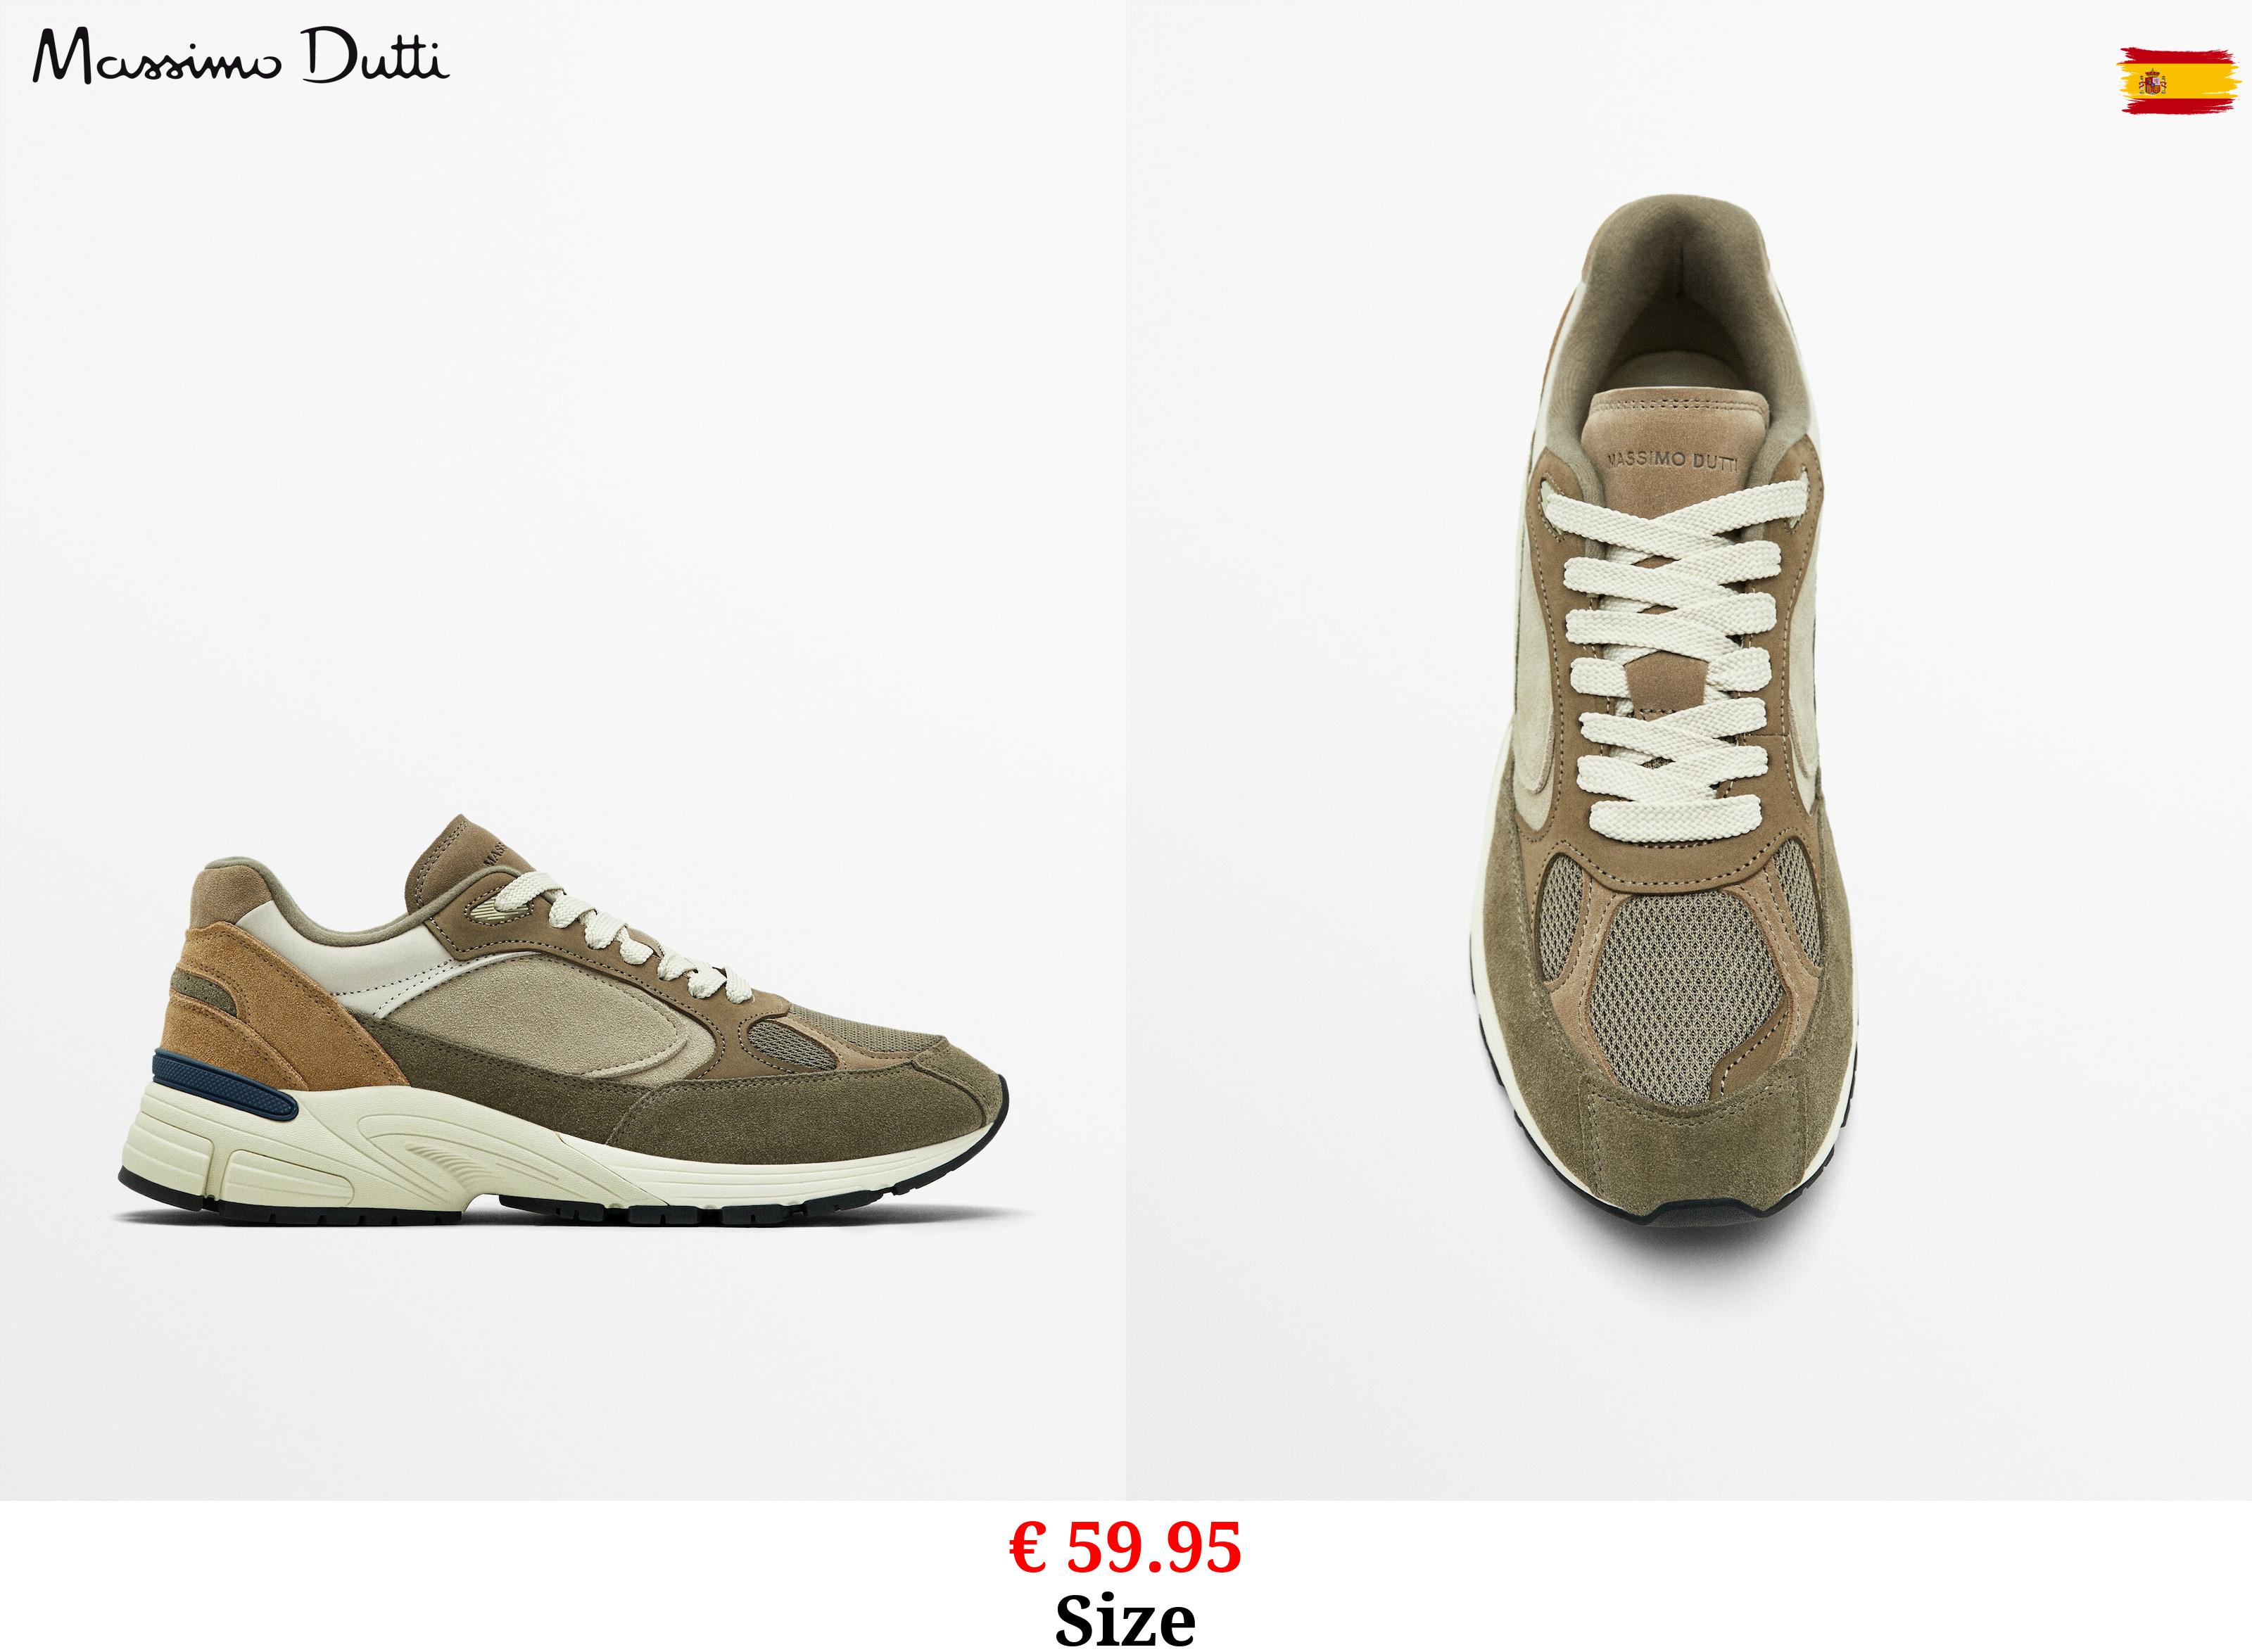
Task: Click the black outsole tread in side view
Action: point(560,1214)
